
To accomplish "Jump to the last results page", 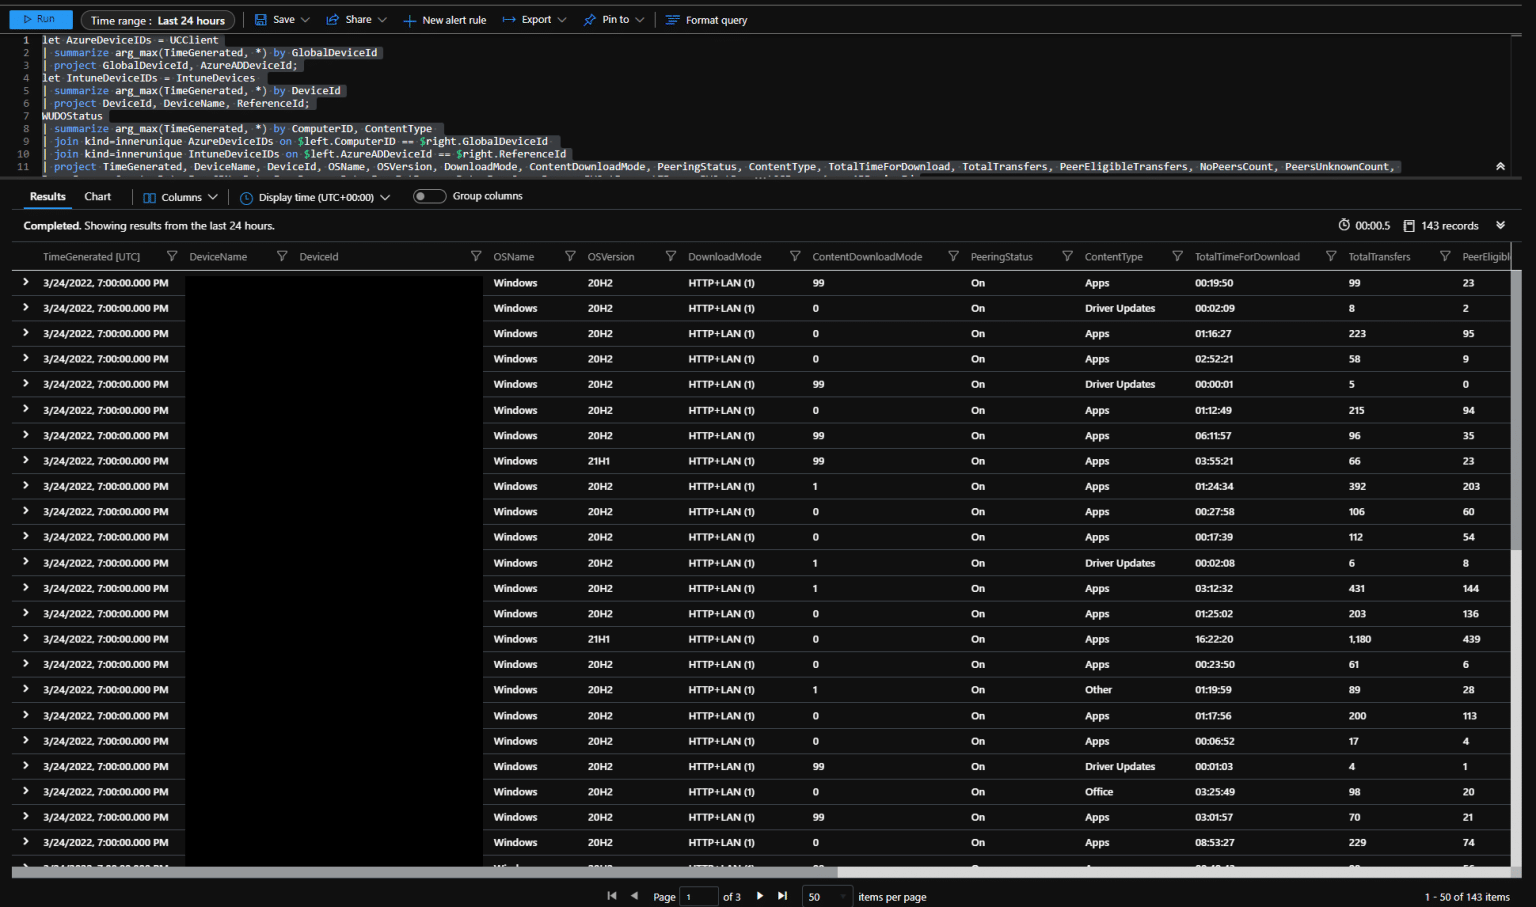I will 782,896.
